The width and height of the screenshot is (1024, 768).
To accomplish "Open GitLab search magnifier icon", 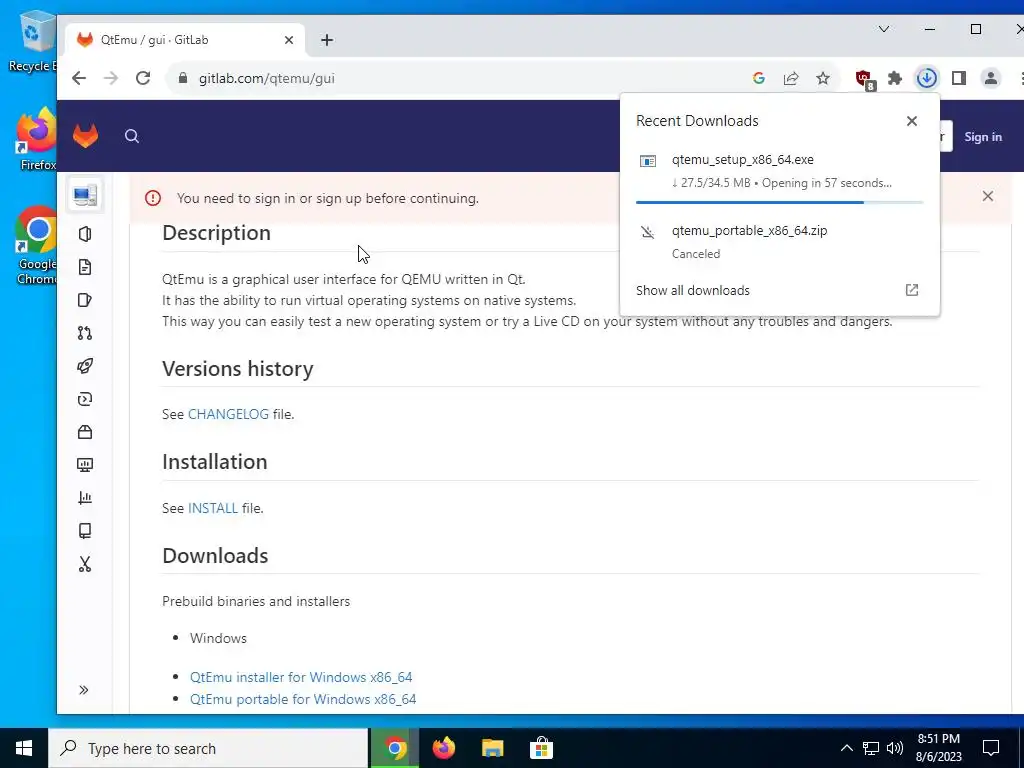I will [132, 136].
